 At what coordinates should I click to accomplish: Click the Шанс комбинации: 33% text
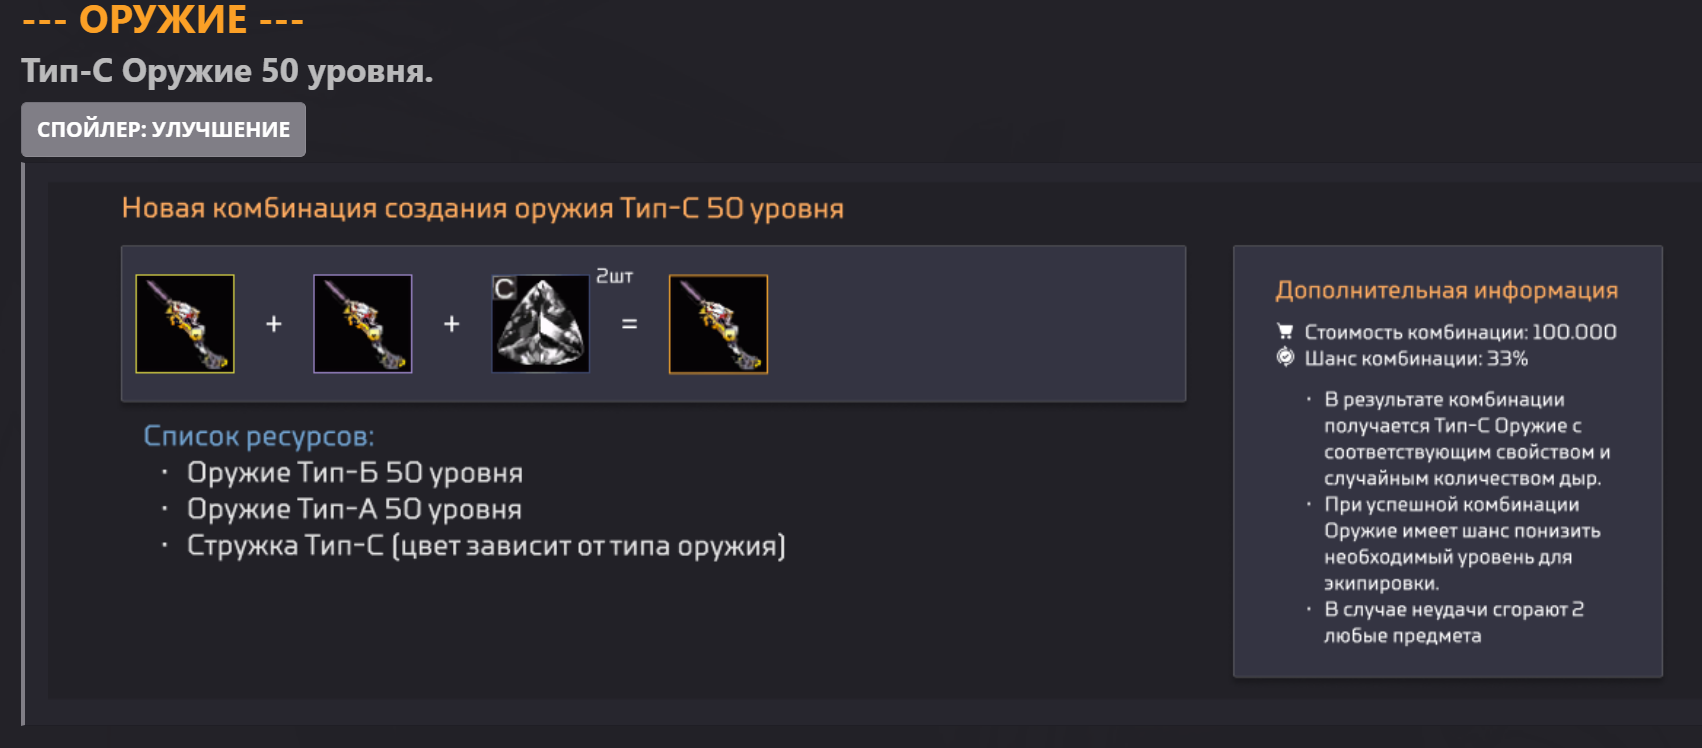(x=1416, y=358)
